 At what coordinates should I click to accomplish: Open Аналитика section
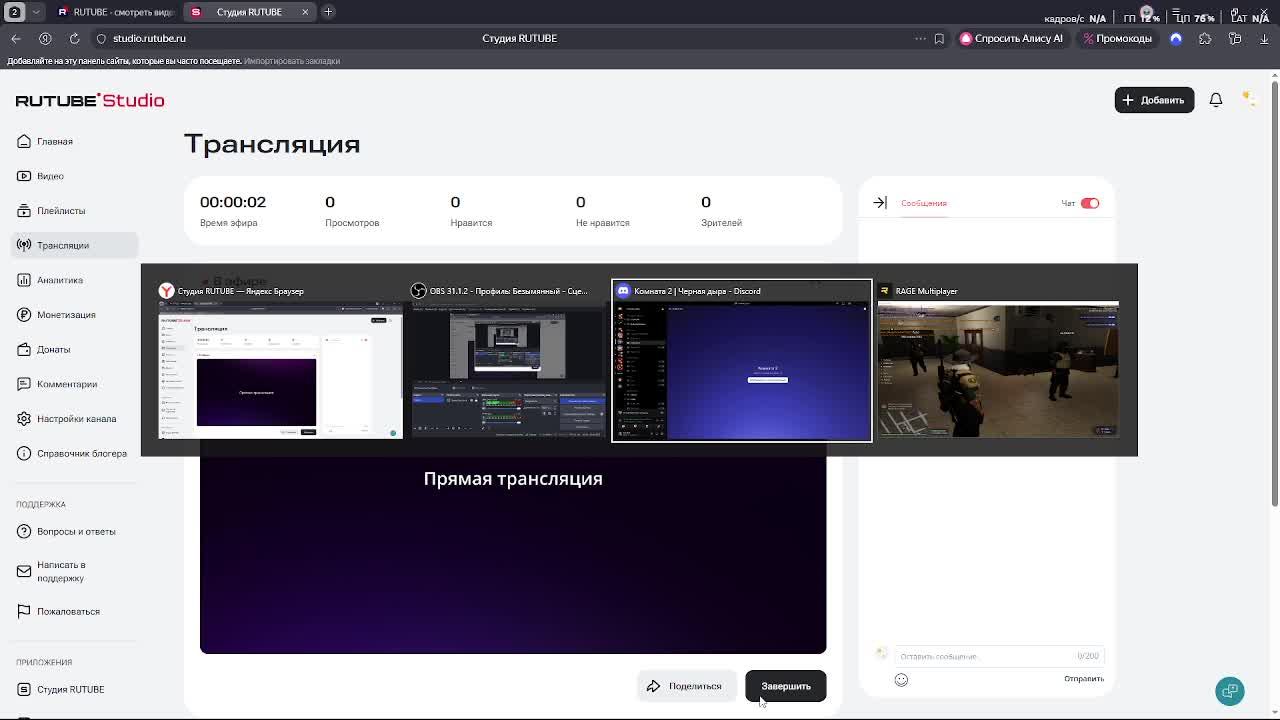(74, 280)
